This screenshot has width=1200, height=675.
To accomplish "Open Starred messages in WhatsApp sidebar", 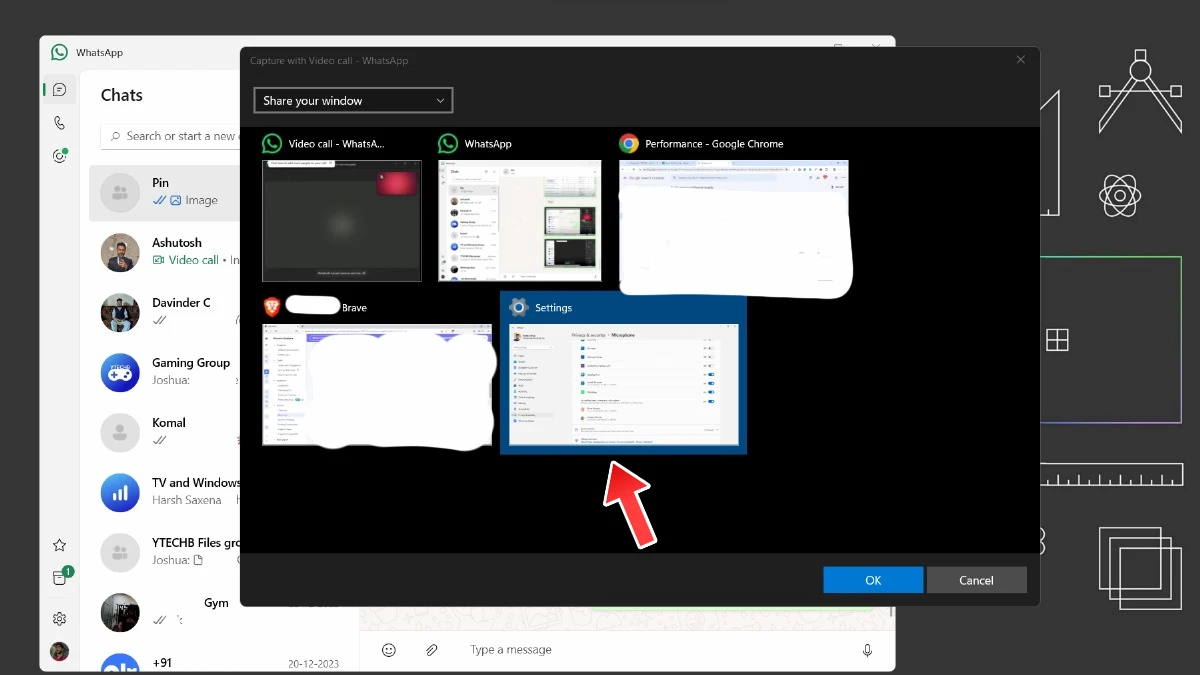I will tap(60, 545).
